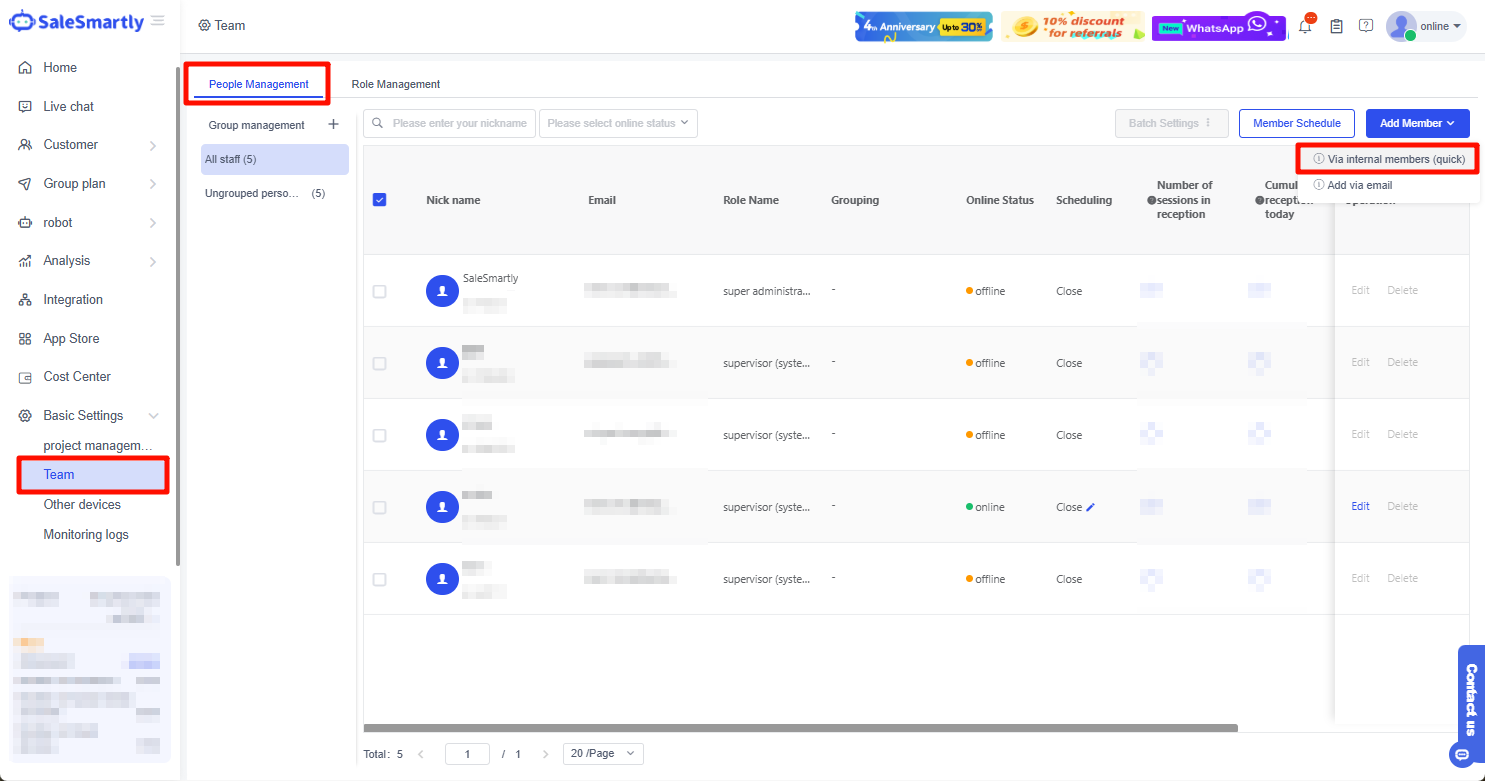This screenshot has width=1485, height=781.
Task: Toggle the select-all checkbox in table header
Action: click(x=379, y=200)
